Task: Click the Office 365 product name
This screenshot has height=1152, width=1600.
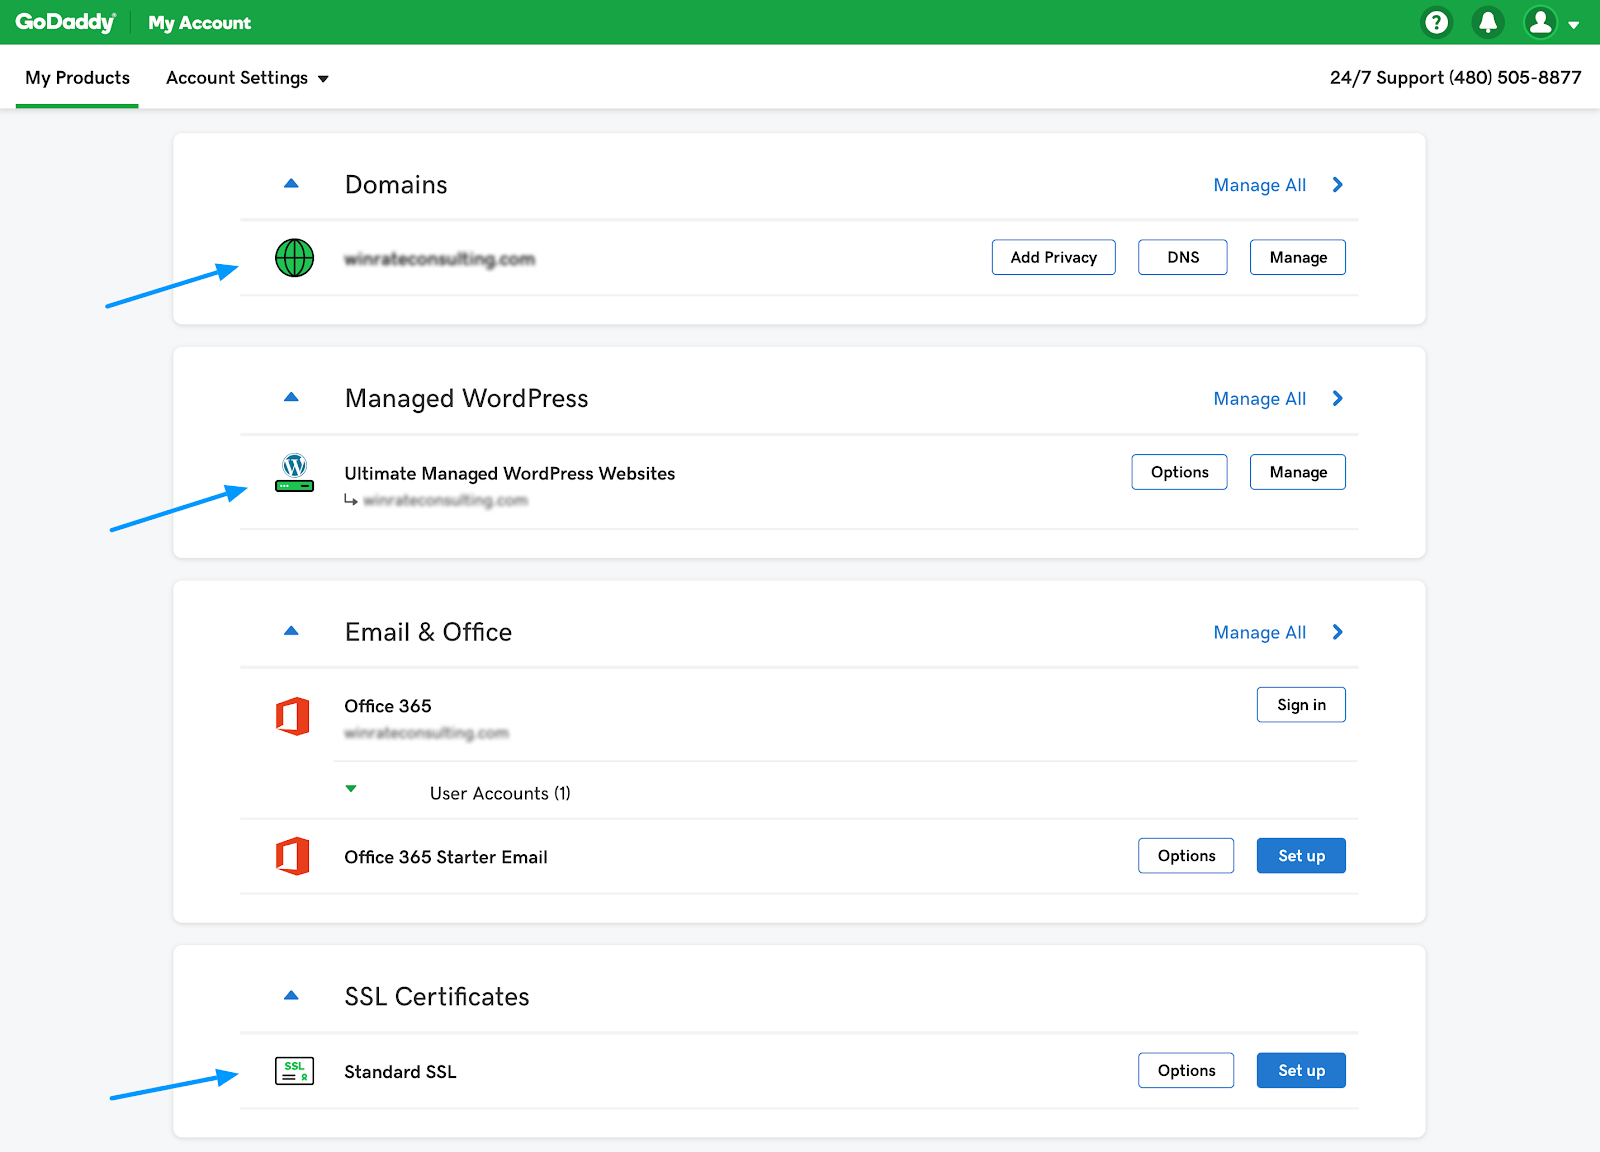Action: point(388,706)
